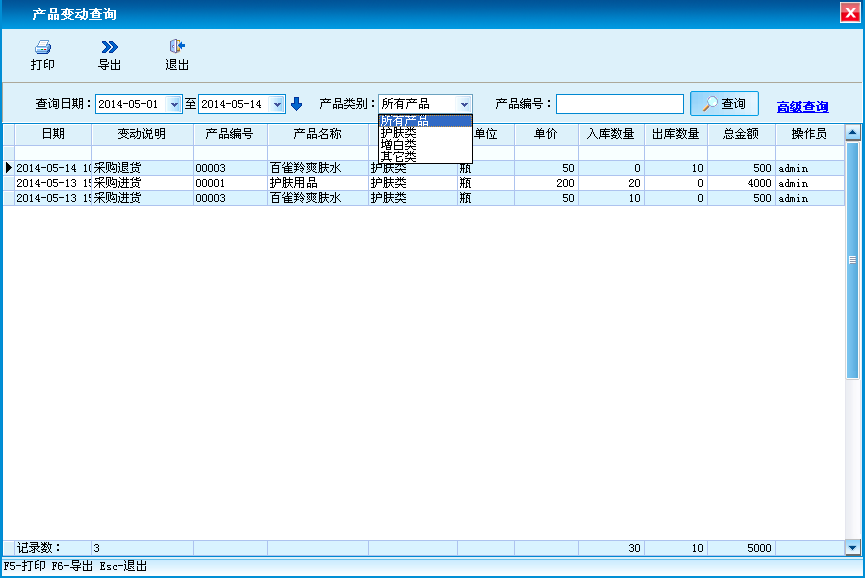
Task: Expand the end date 2014-05-14 dropdown
Action: 278,104
